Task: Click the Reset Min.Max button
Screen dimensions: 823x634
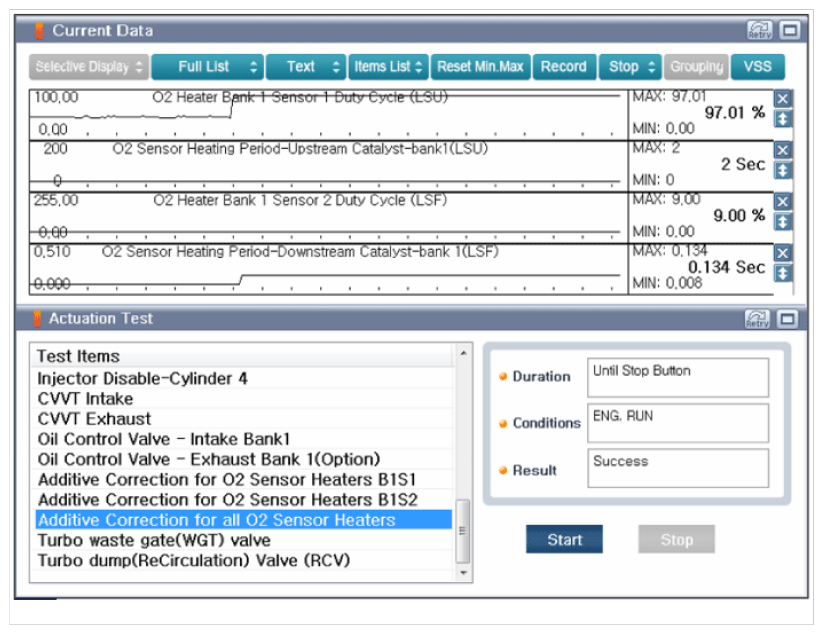Action: point(480,67)
